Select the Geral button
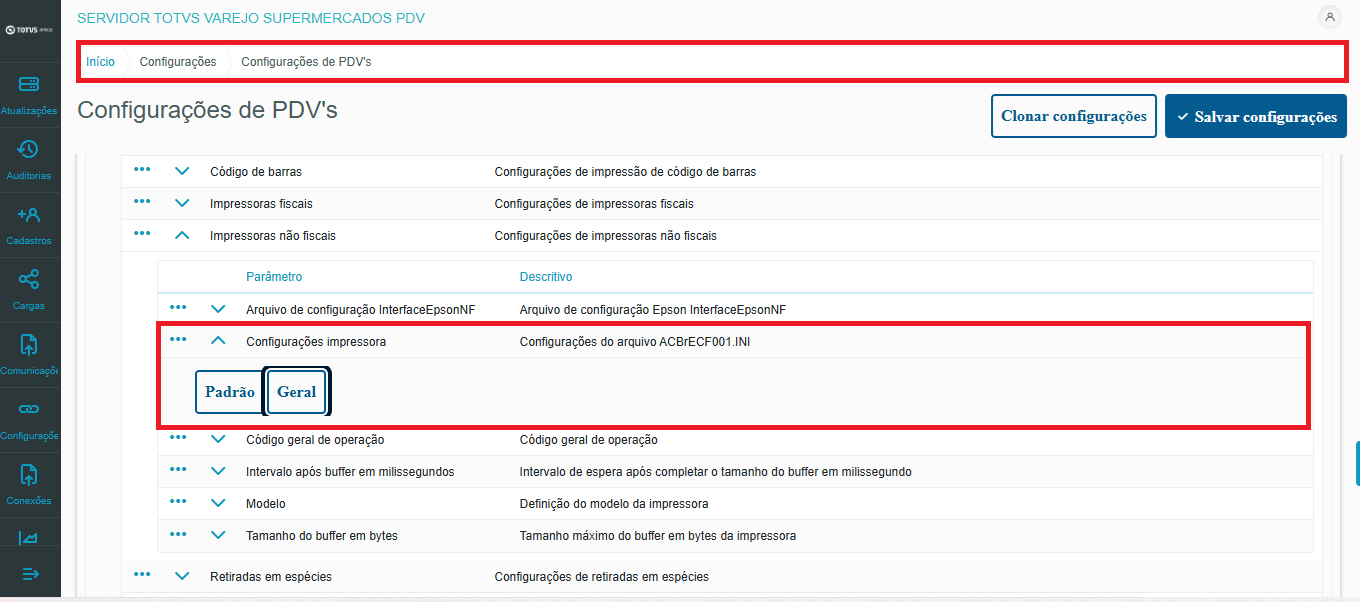 click(x=297, y=392)
